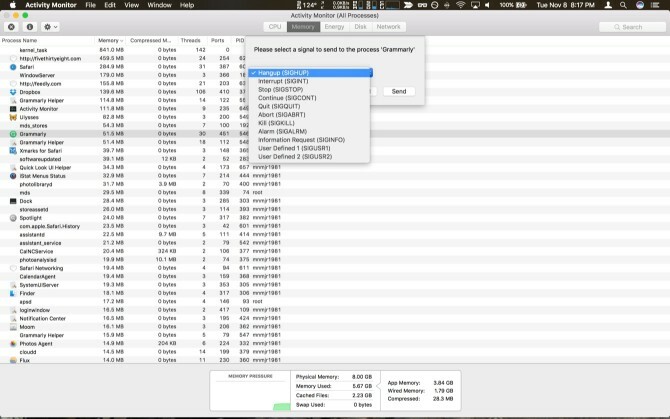Open the Window menu
The image size is (670, 419).
point(159,5)
